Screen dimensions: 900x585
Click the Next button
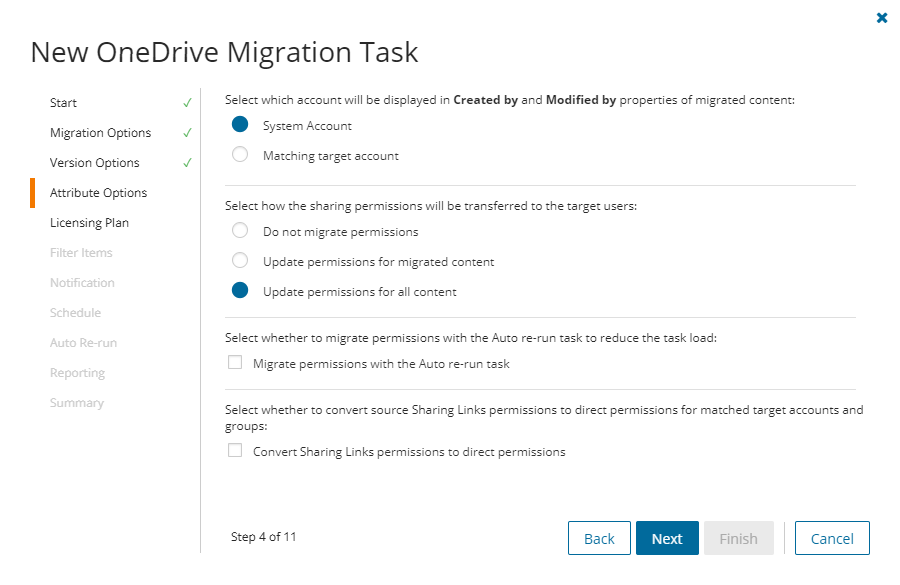[667, 538]
